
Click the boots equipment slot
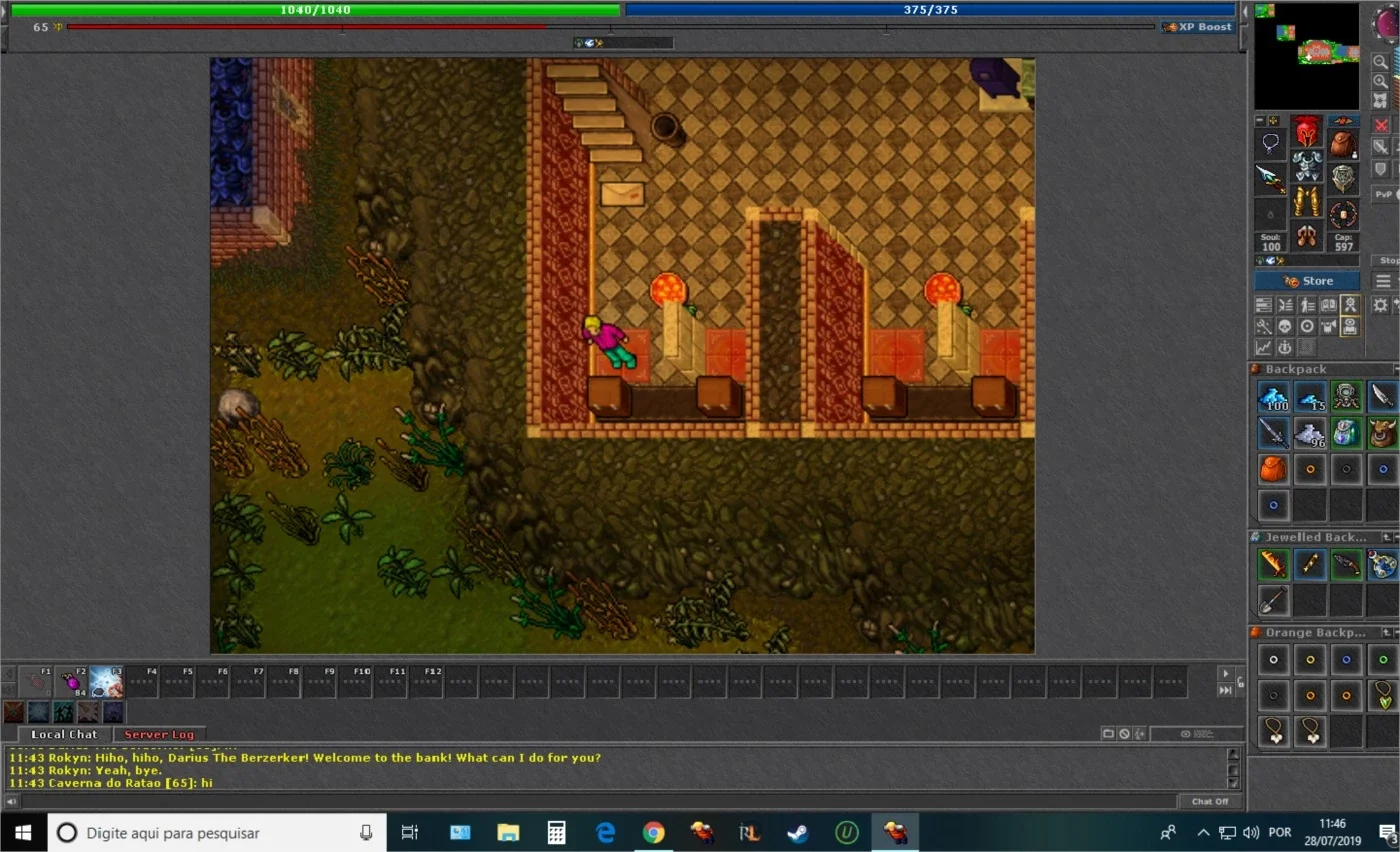pos(1306,236)
